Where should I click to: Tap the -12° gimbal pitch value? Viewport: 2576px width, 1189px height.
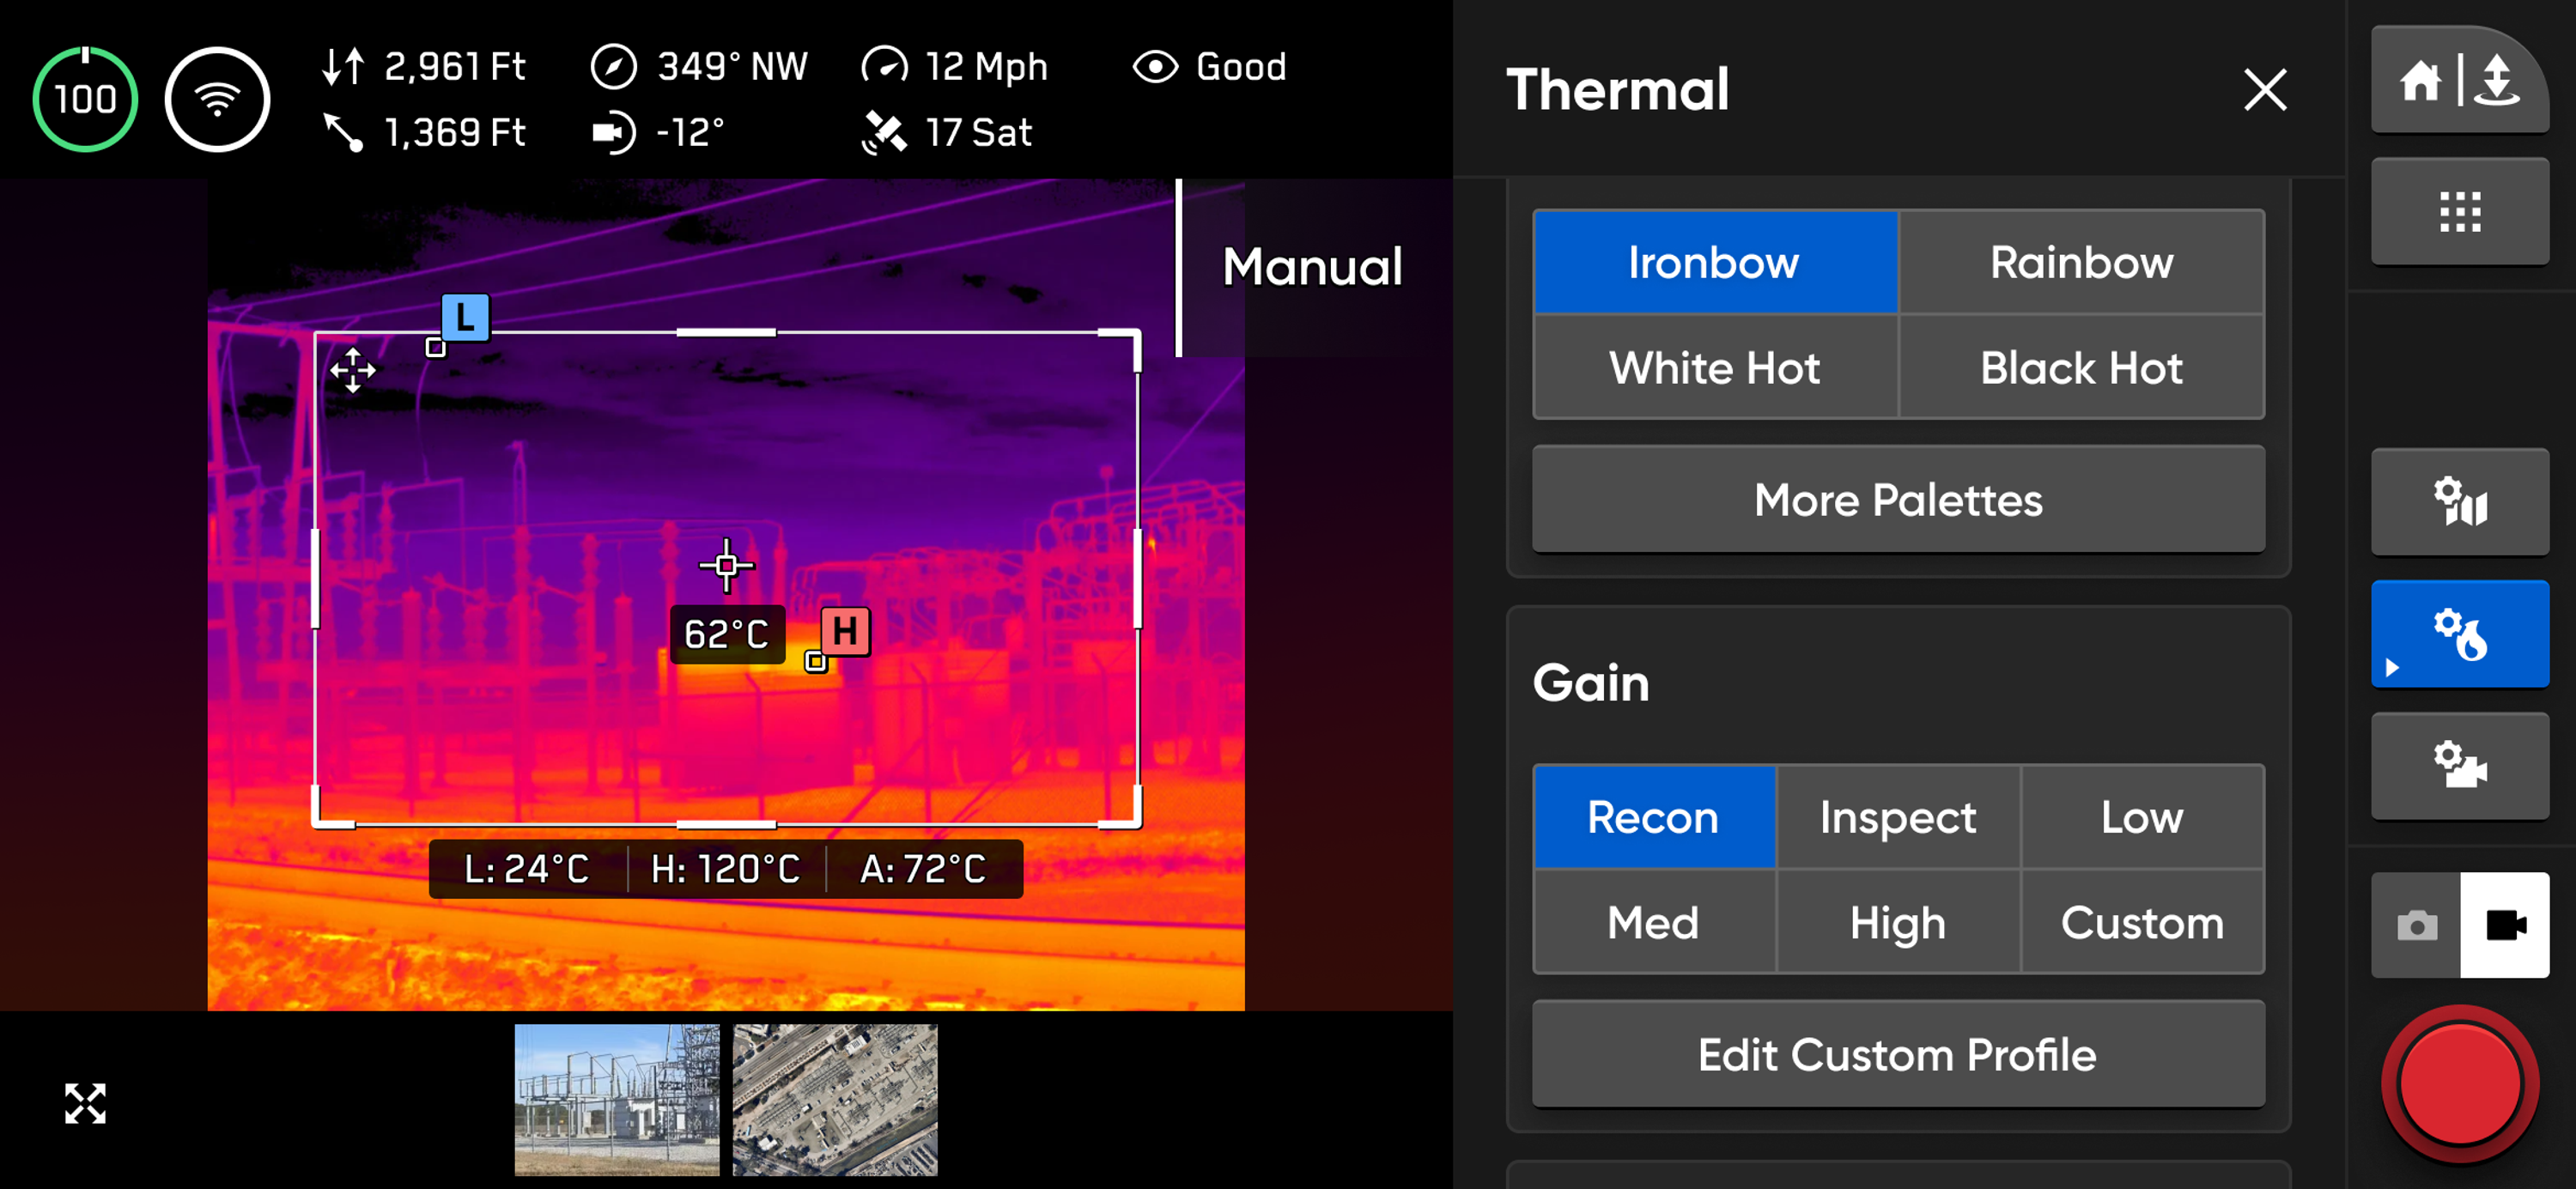coord(690,132)
